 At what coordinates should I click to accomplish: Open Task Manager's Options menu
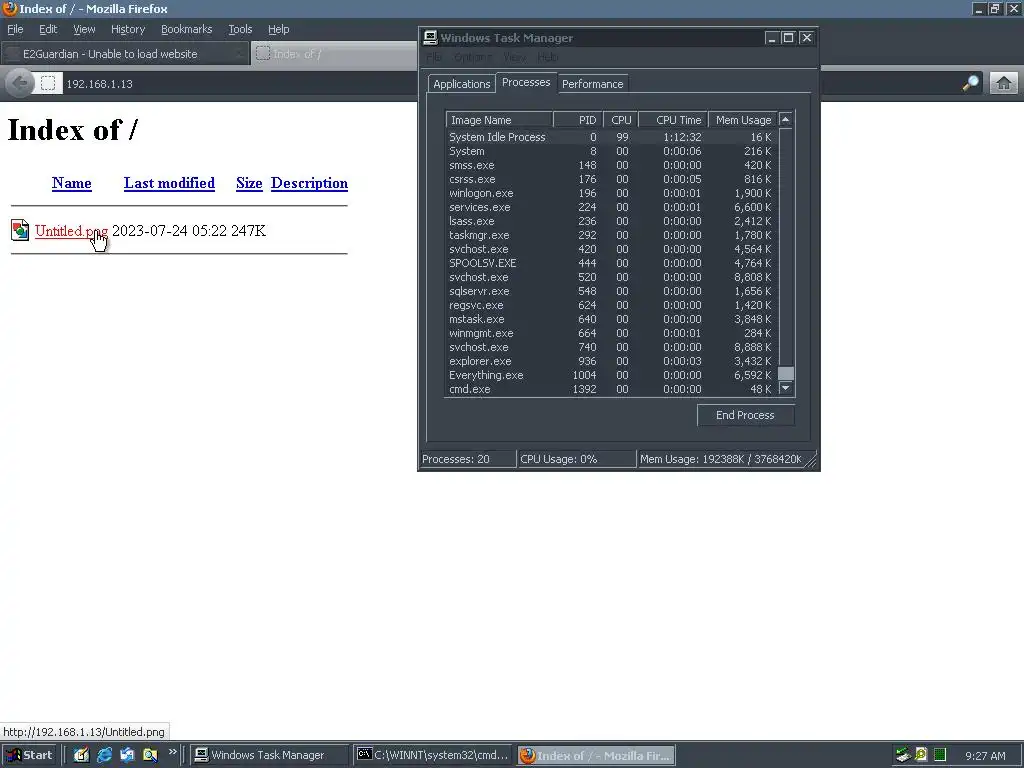point(473,57)
